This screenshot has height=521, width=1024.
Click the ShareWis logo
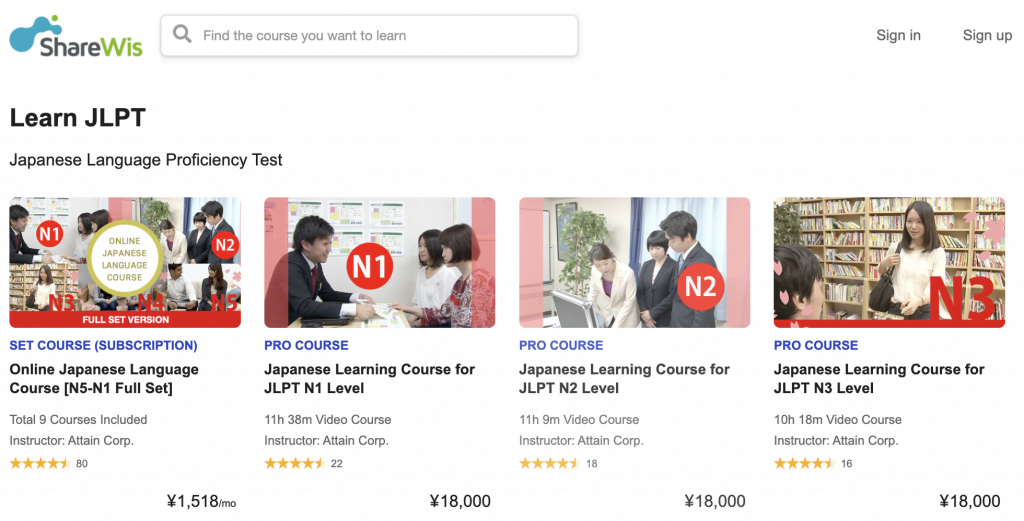pos(76,36)
